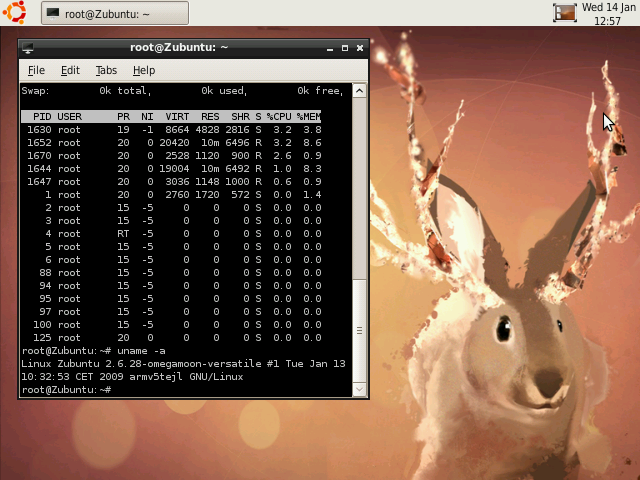Click the '0k total,' swap value
This screenshot has height=480, width=640.
125,91
